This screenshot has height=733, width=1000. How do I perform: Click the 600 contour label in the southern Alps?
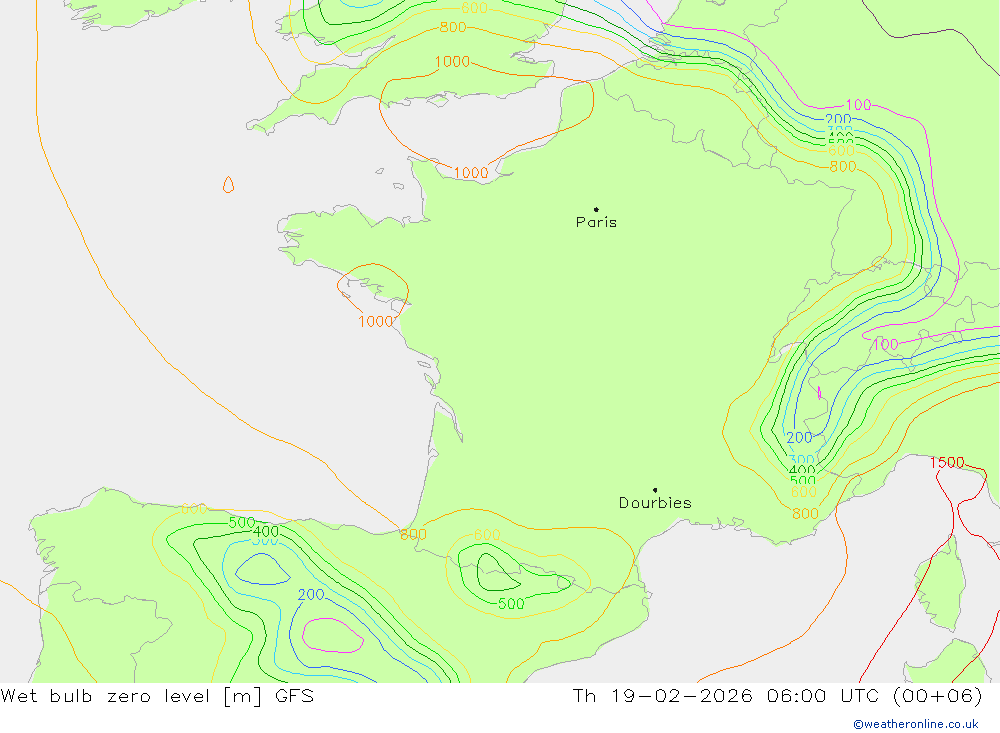coord(804,492)
